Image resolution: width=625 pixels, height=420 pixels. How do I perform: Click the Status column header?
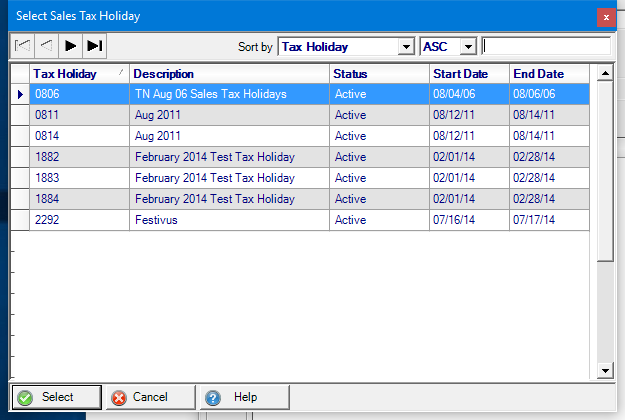pos(379,74)
